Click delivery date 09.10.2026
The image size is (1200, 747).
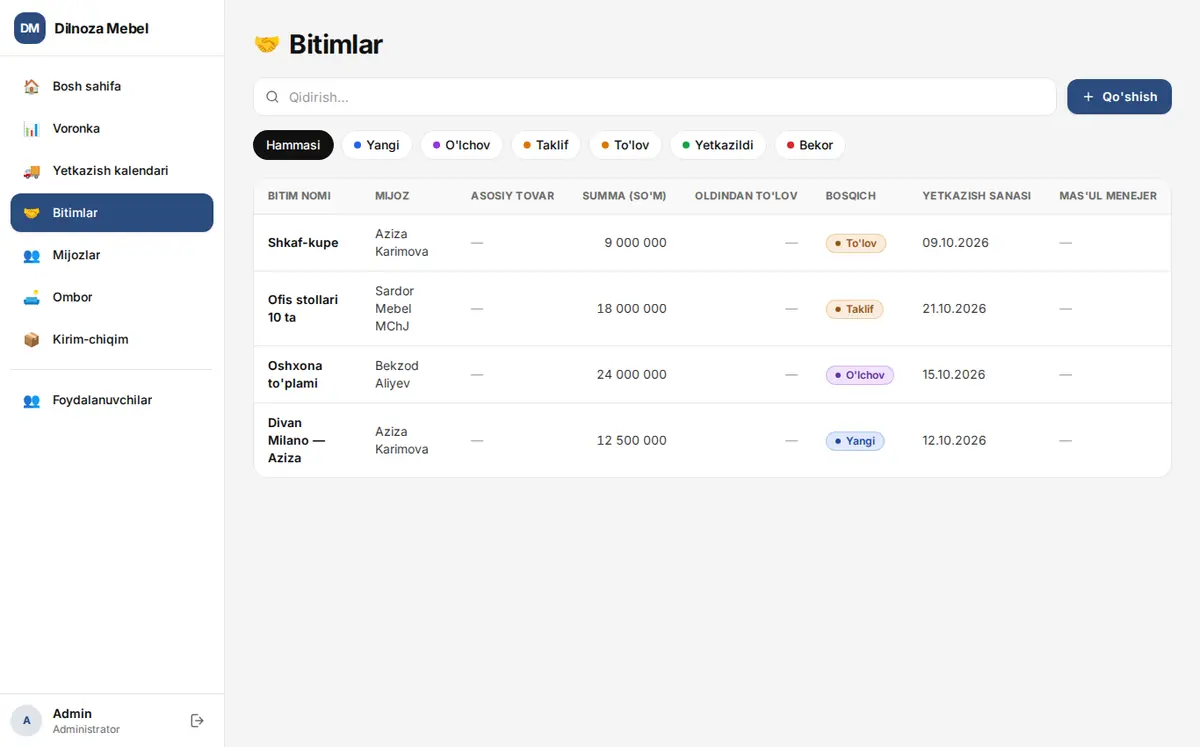click(955, 243)
